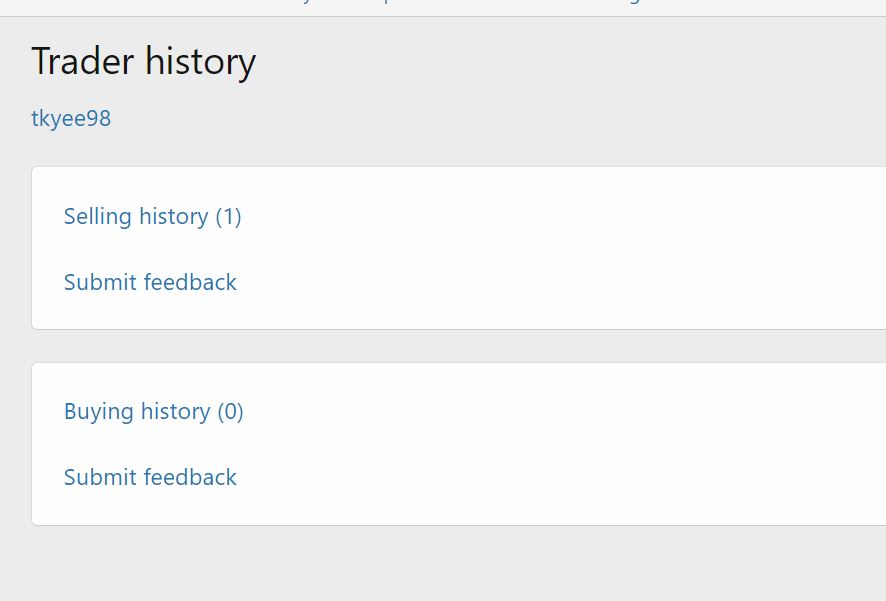
Task: Click Submit feedback under Buying history
Action: pyautogui.click(x=150, y=477)
